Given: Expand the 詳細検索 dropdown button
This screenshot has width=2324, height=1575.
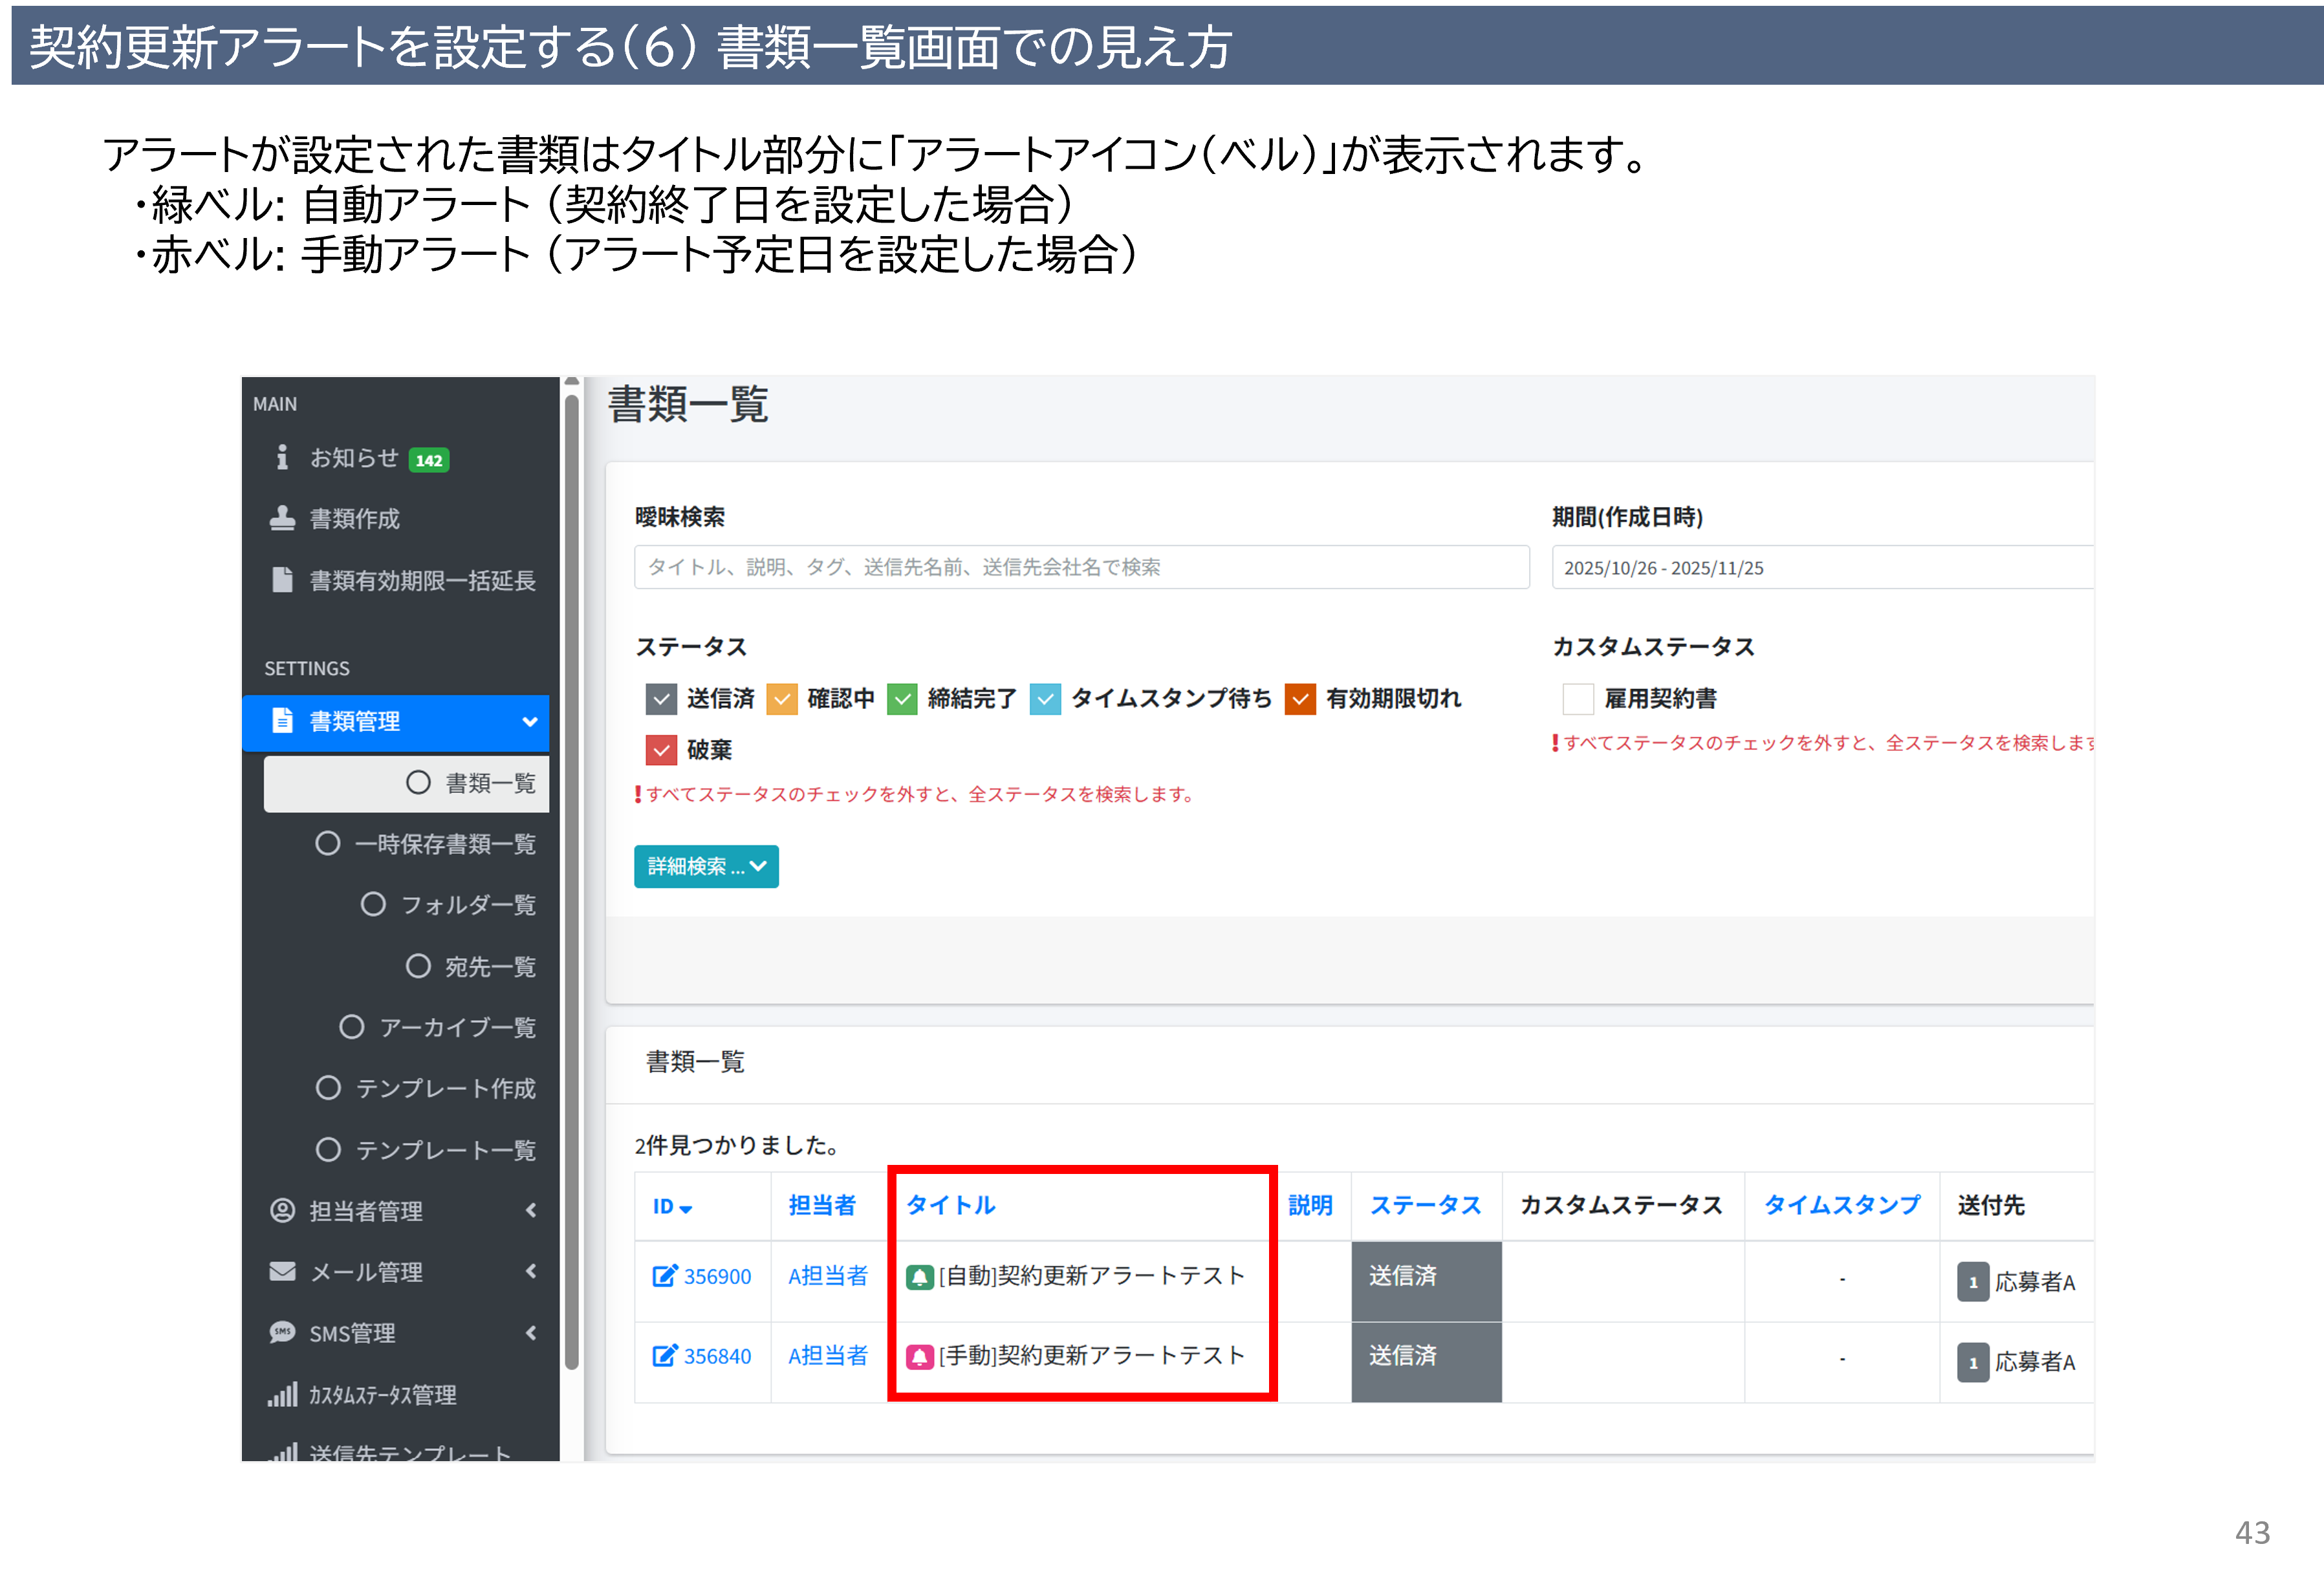Looking at the screenshot, I should pos(706,867).
